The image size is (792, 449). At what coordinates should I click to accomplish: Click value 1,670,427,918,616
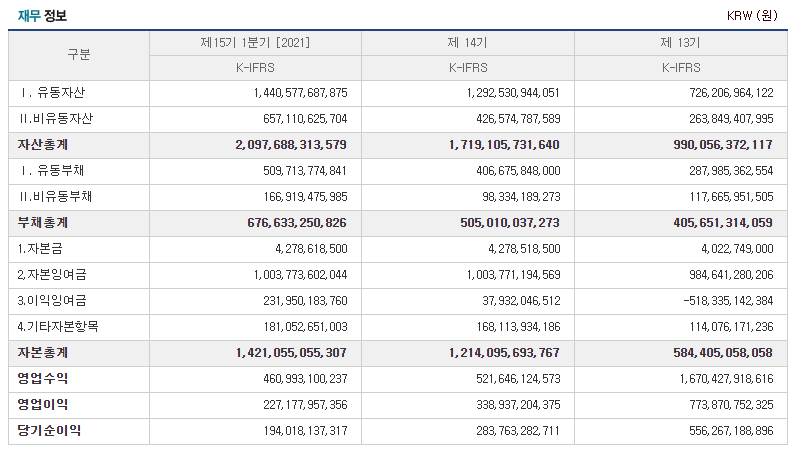pos(726,379)
